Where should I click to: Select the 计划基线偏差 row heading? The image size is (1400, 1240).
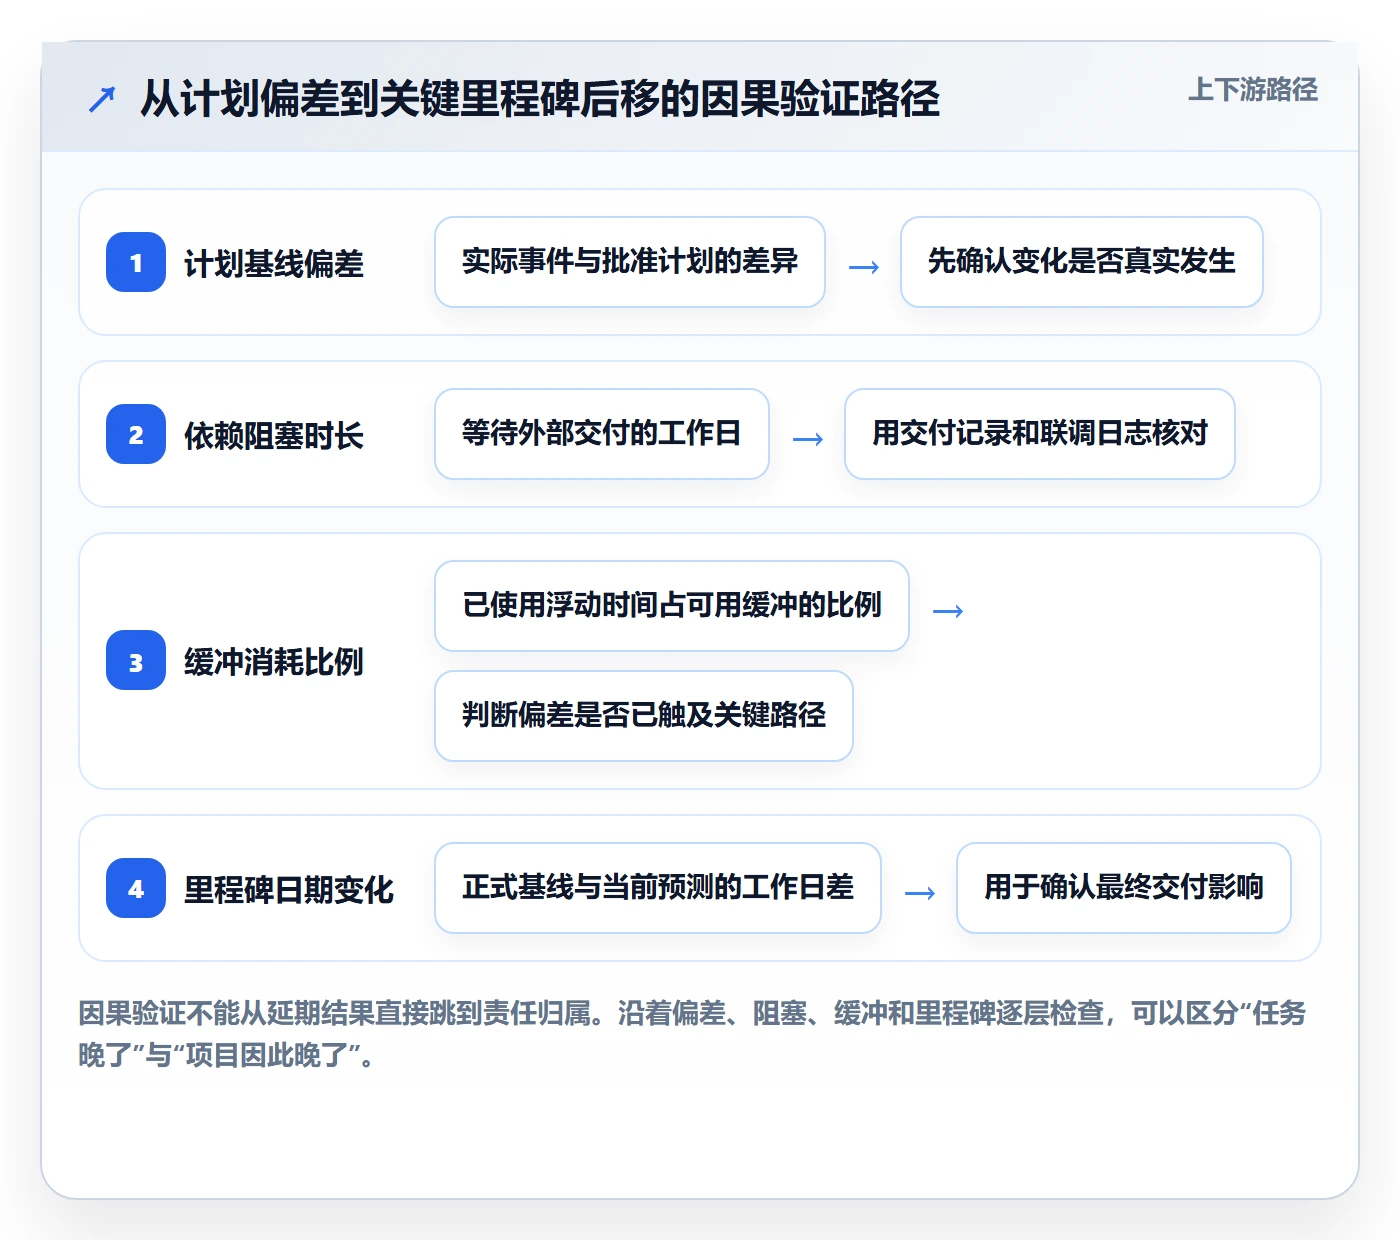(x=274, y=264)
